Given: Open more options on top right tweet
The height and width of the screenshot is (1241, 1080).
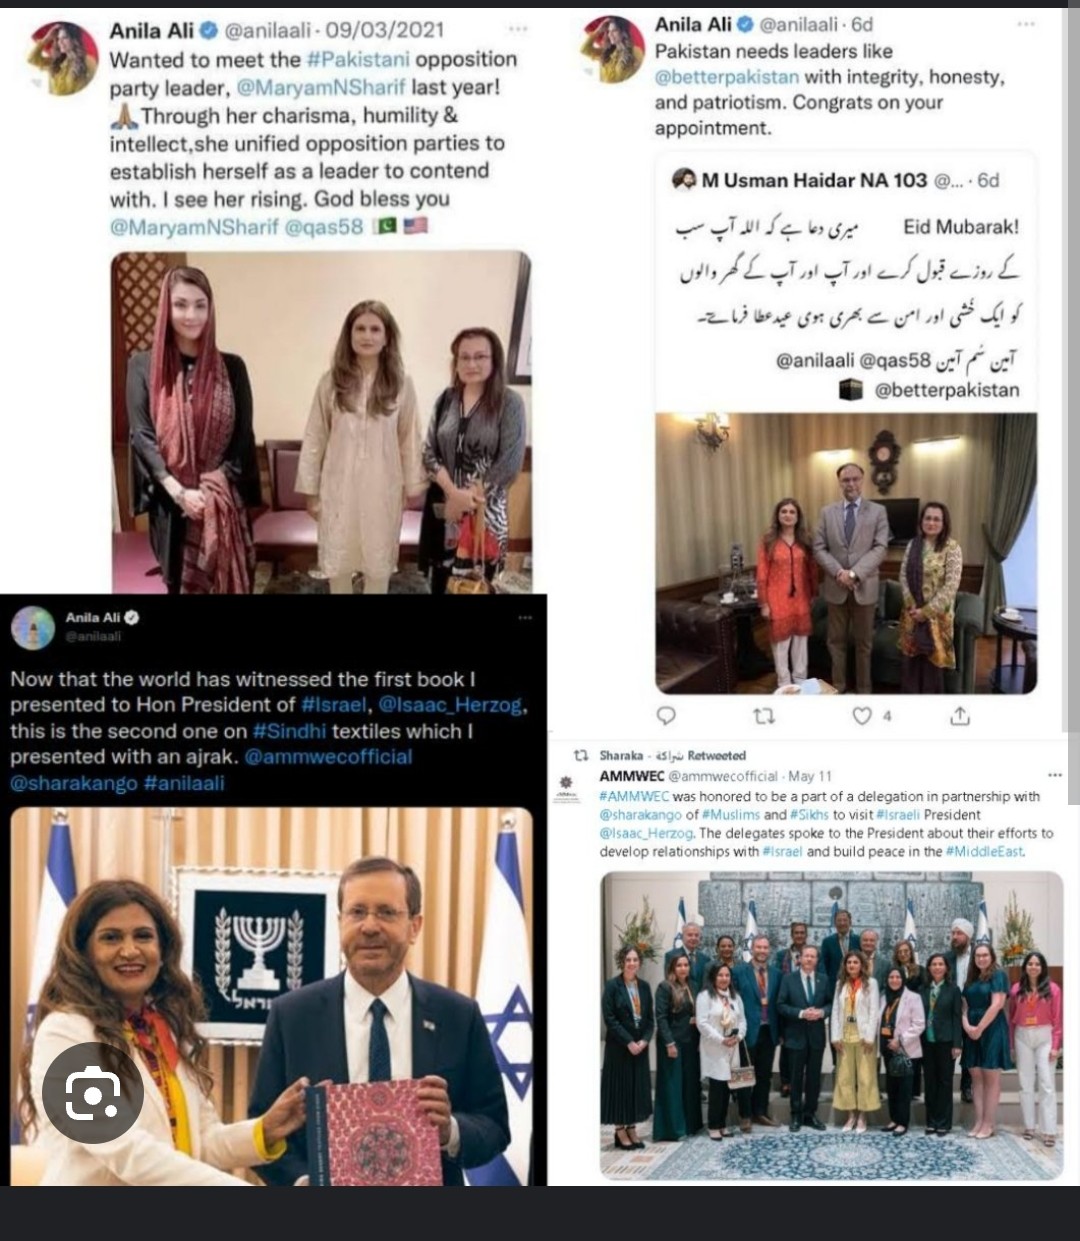Looking at the screenshot, I should pos(1027,23).
